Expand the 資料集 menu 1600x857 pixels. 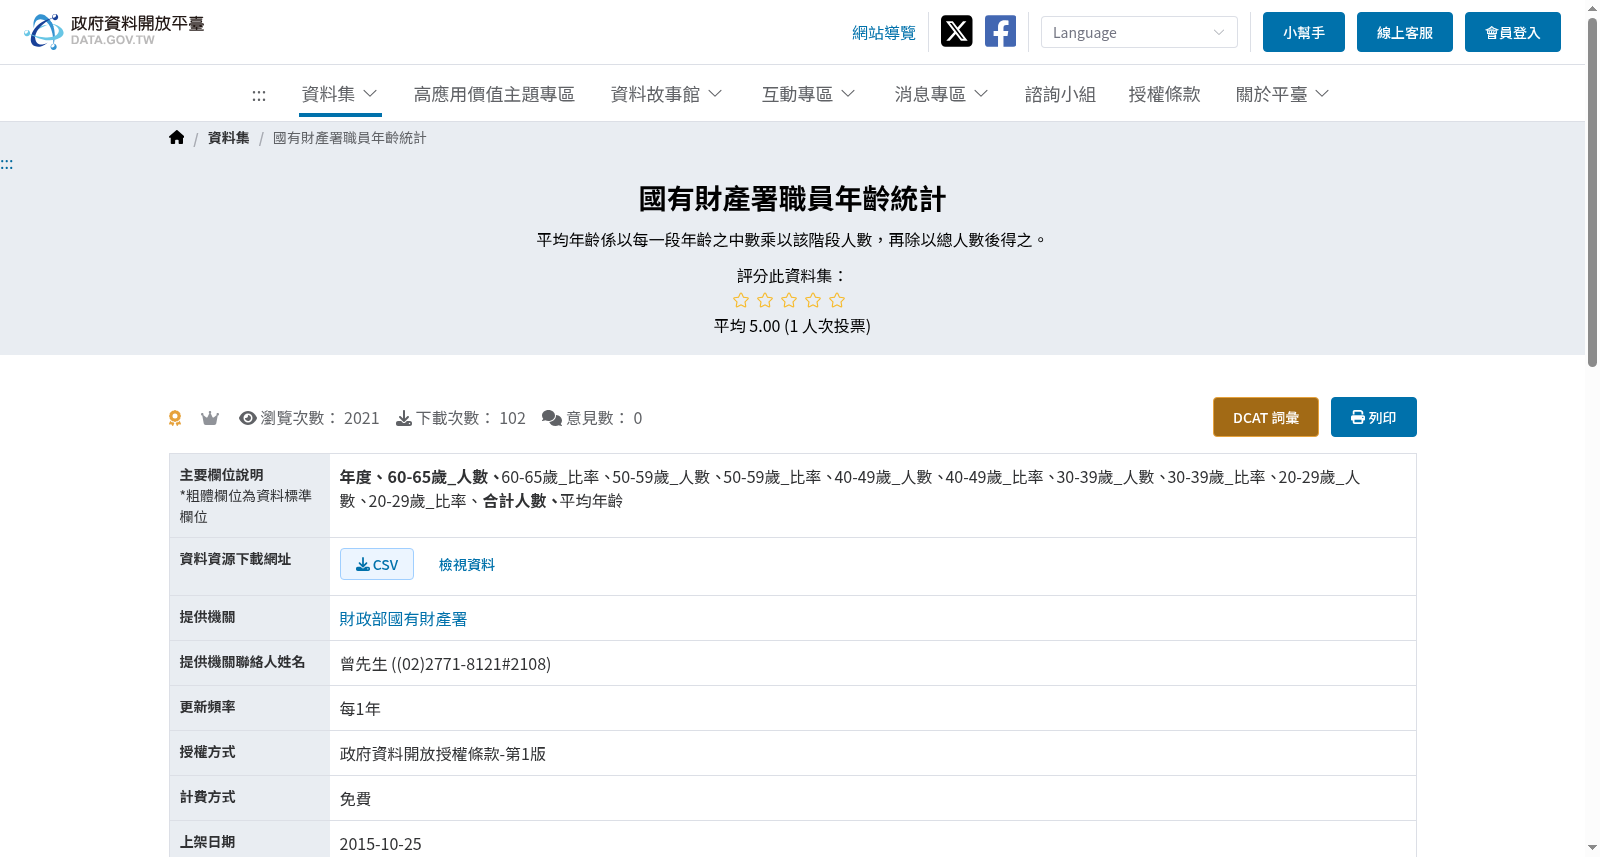tap(340, 94)
